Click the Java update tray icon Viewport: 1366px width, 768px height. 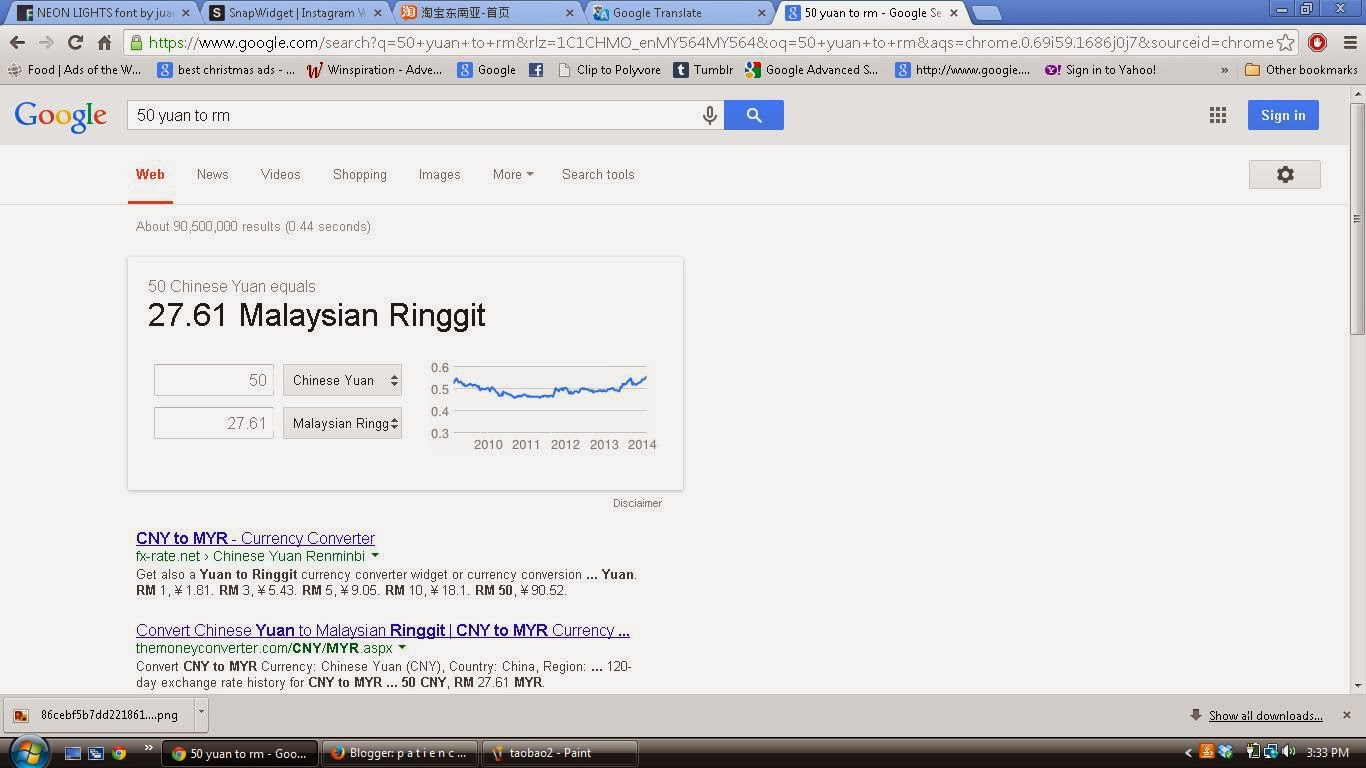(x=1207, y=752)
